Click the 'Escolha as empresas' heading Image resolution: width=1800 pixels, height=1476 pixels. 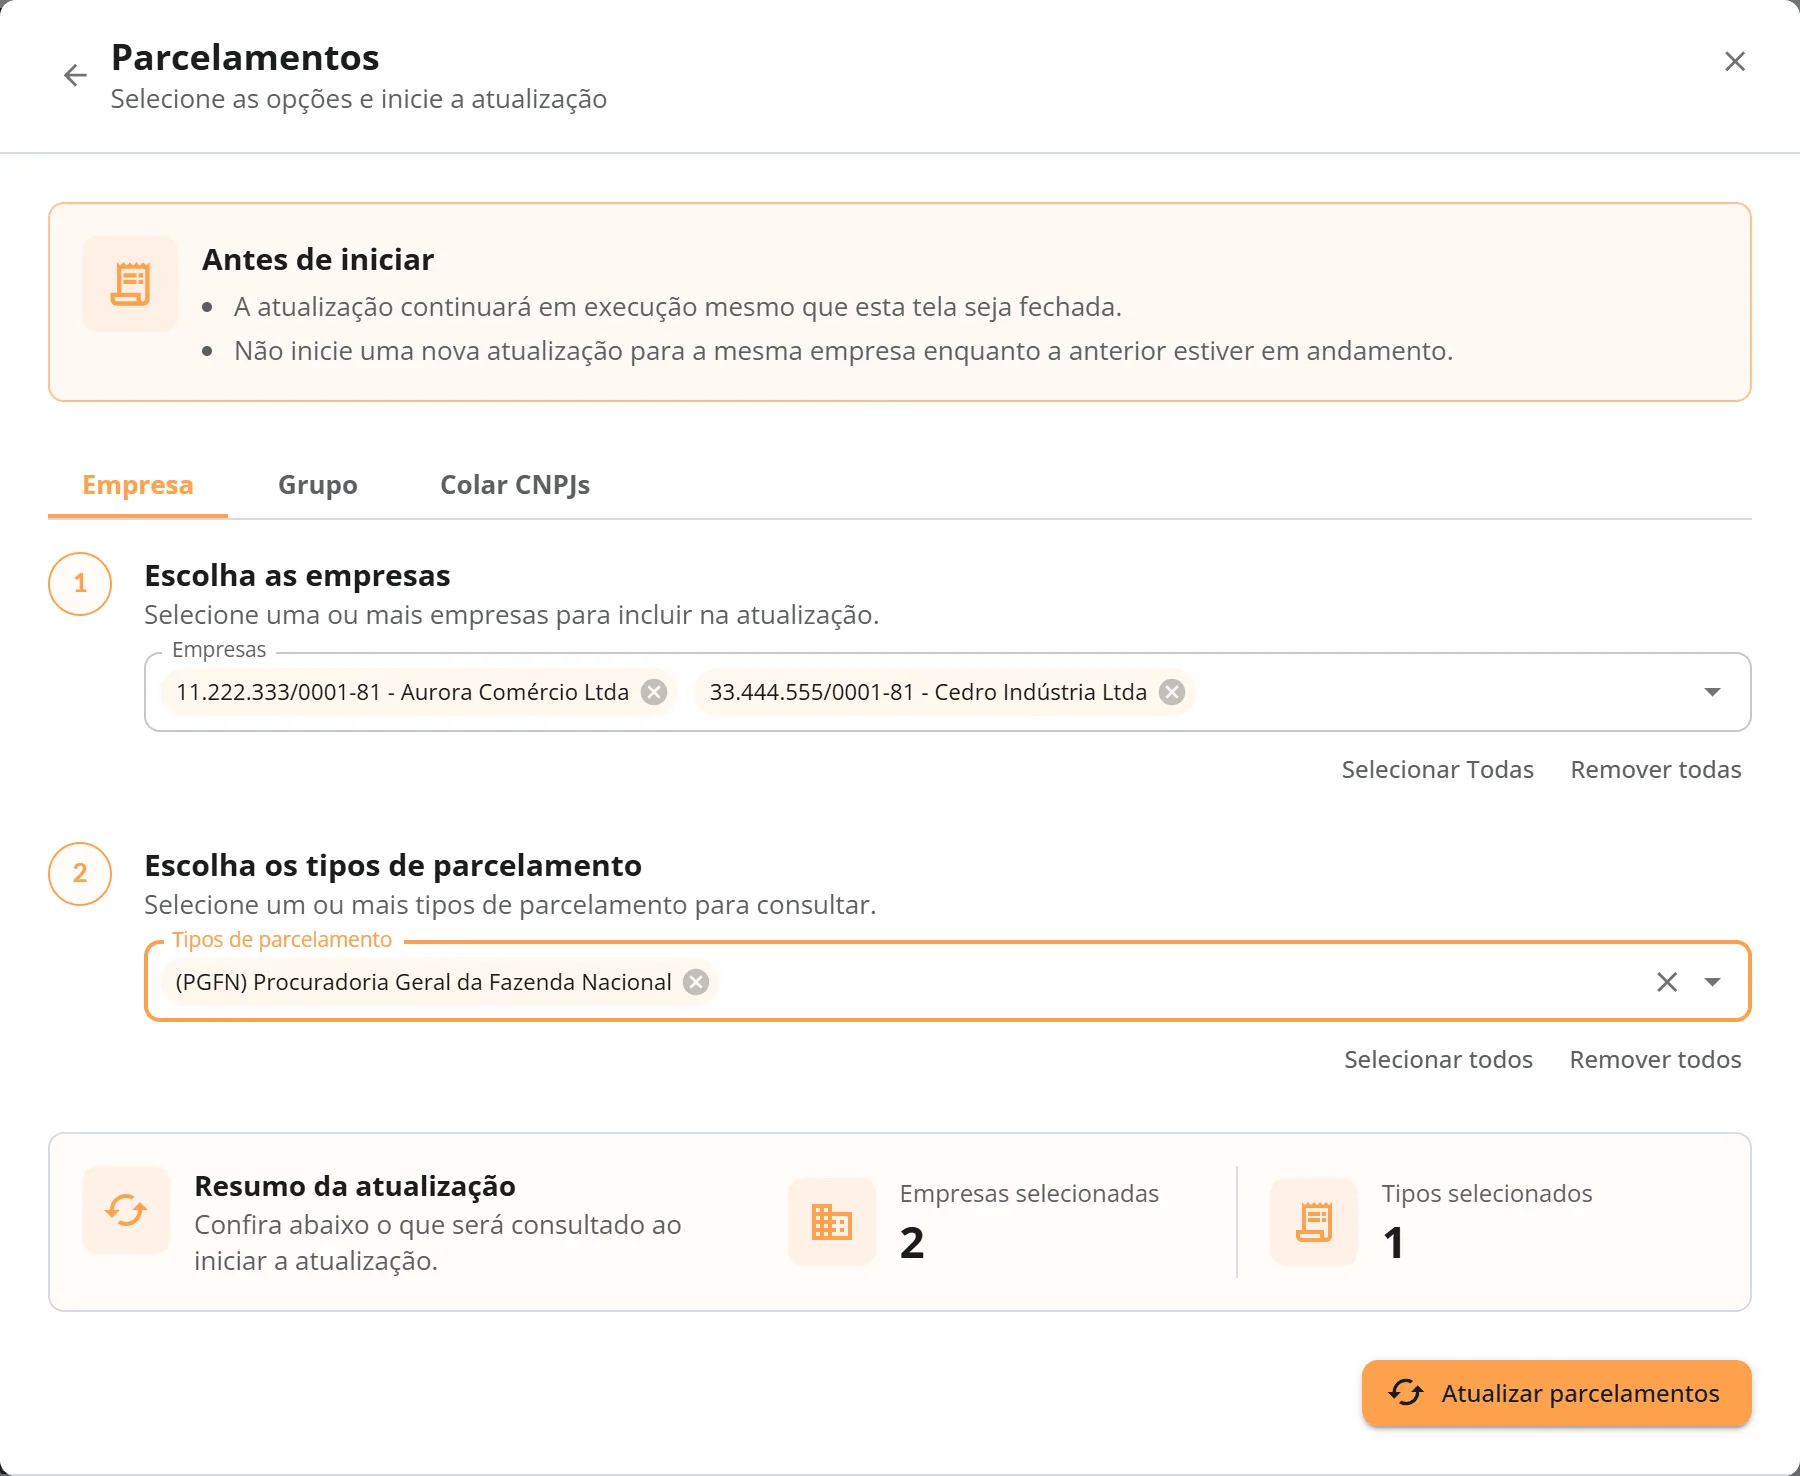(x=297, y=576)
